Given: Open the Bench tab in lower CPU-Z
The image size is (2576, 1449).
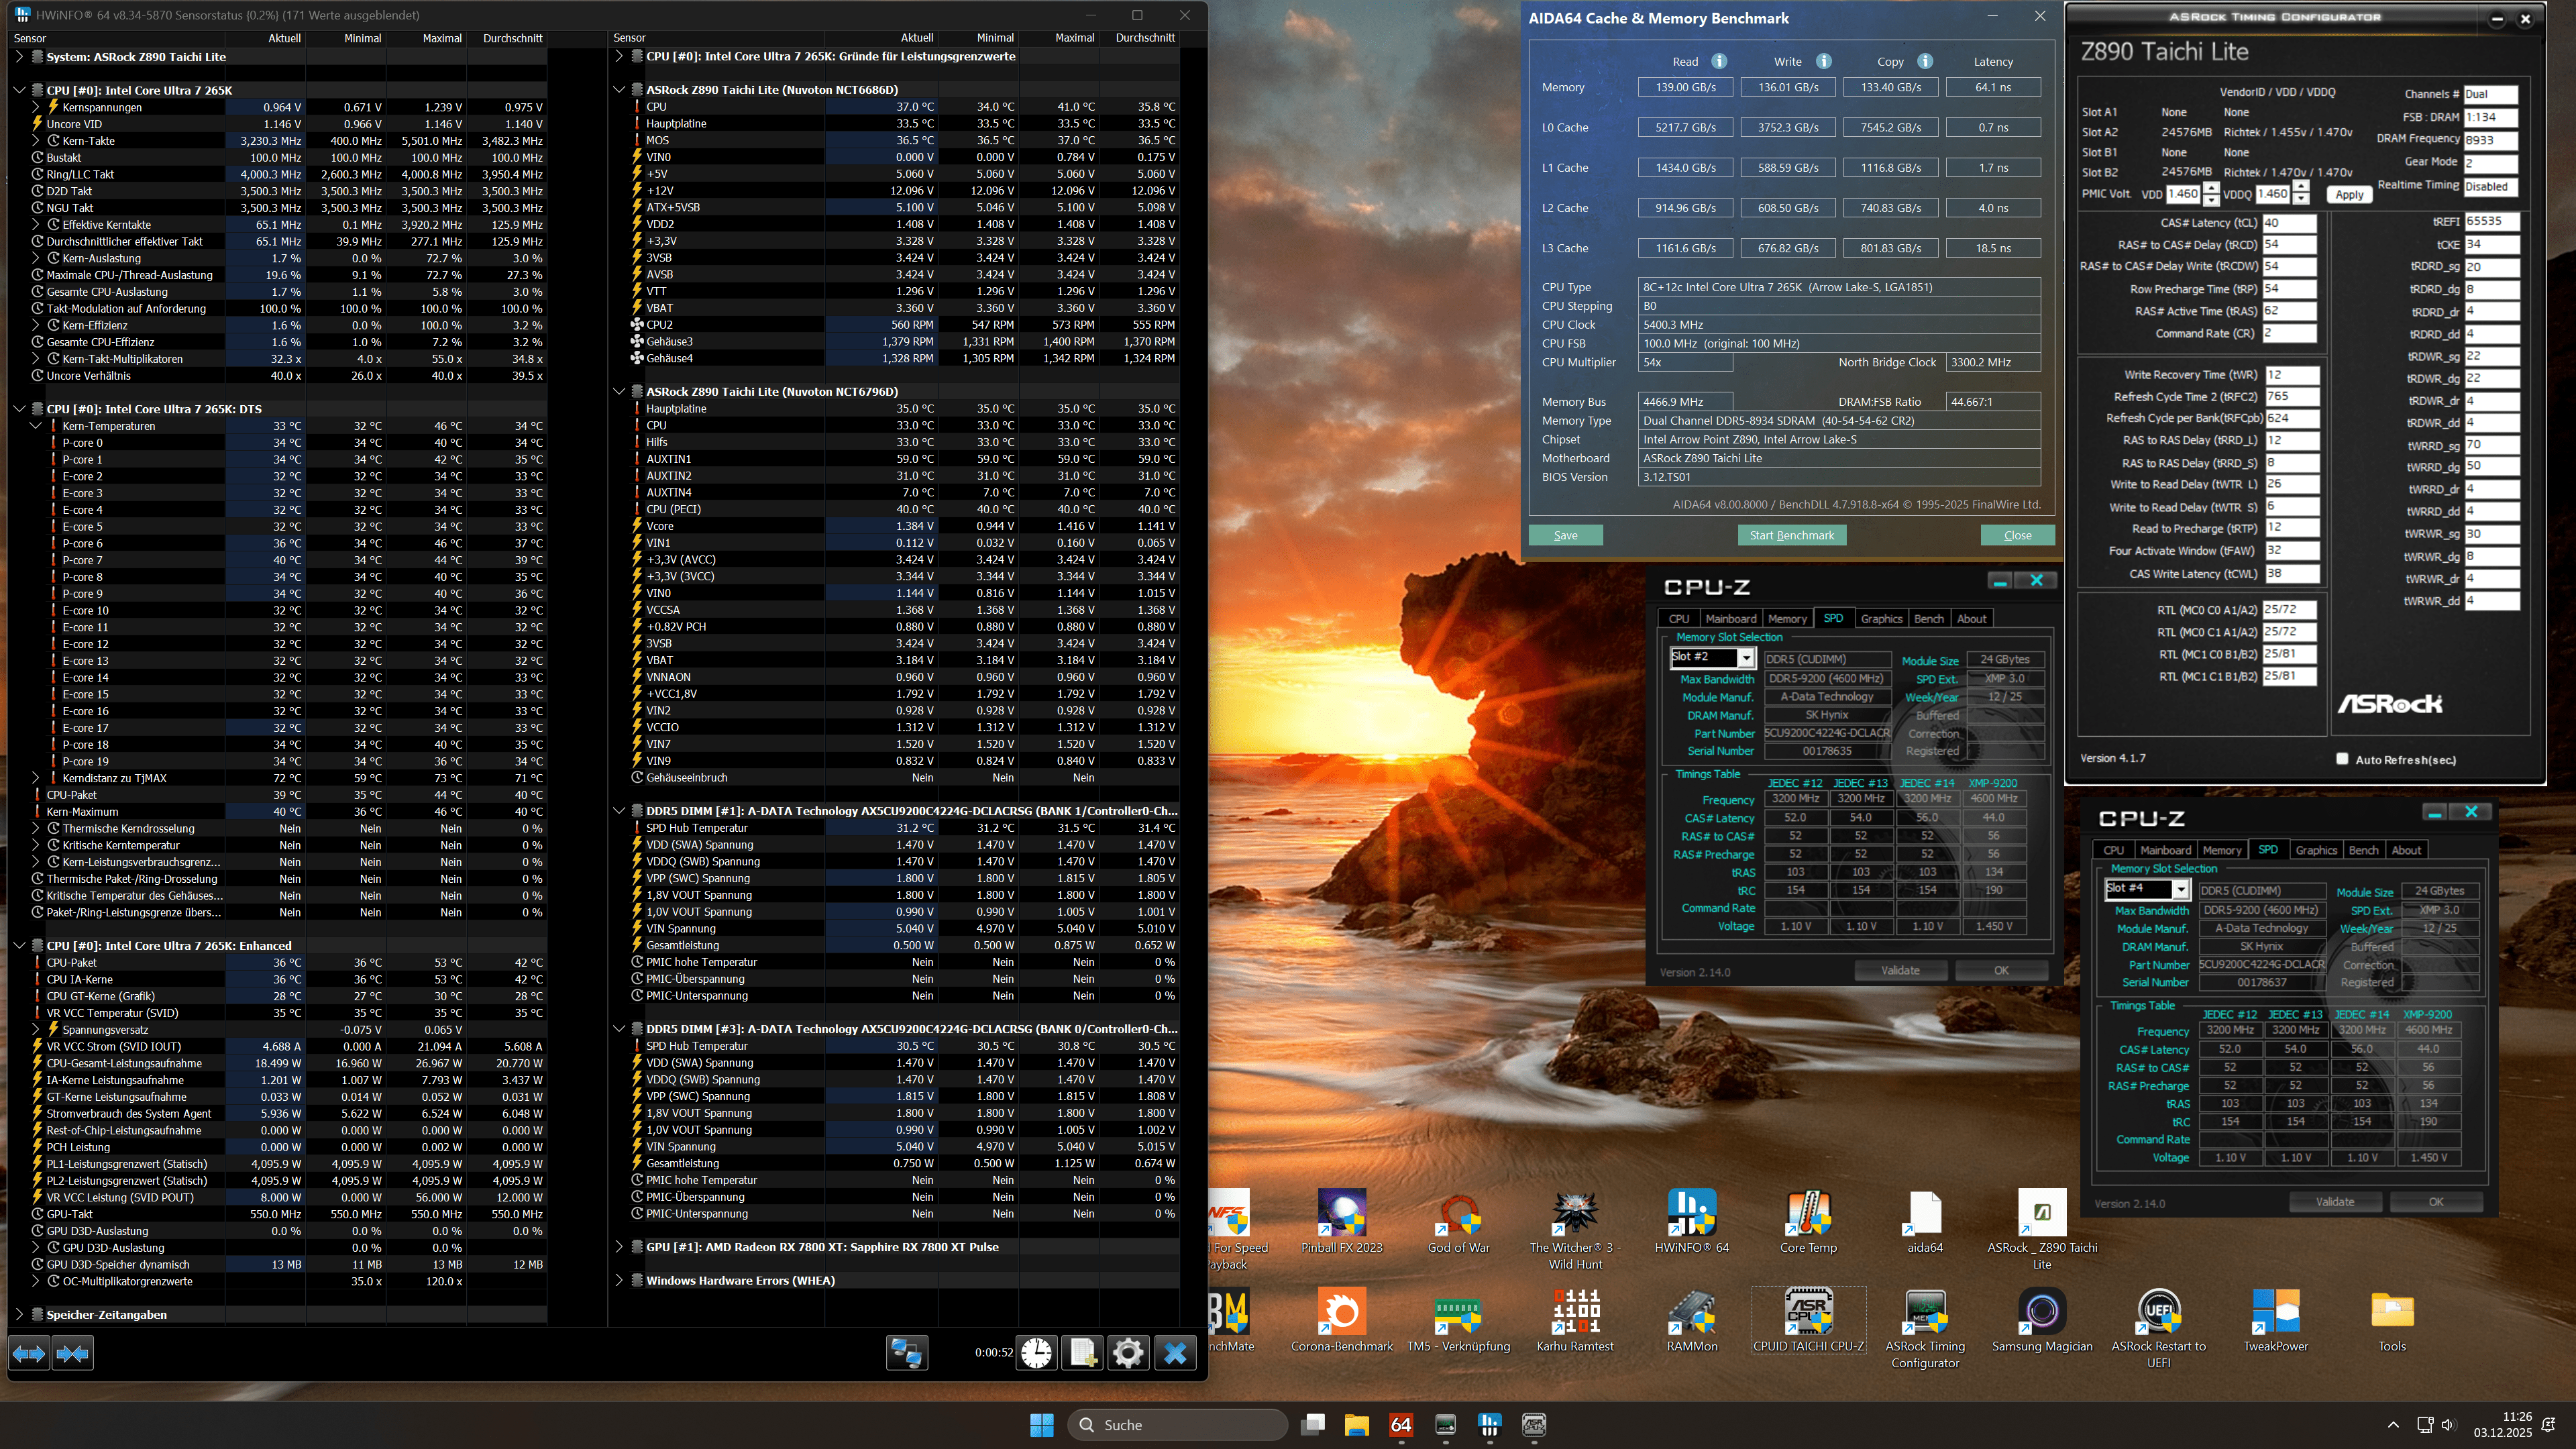Looking at the screenshot, I should (2363, 850).
